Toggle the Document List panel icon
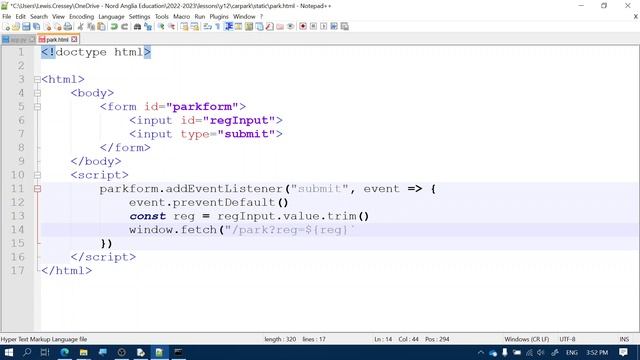The height and width of the screenshot is (360, 640). tap(259, 27)
